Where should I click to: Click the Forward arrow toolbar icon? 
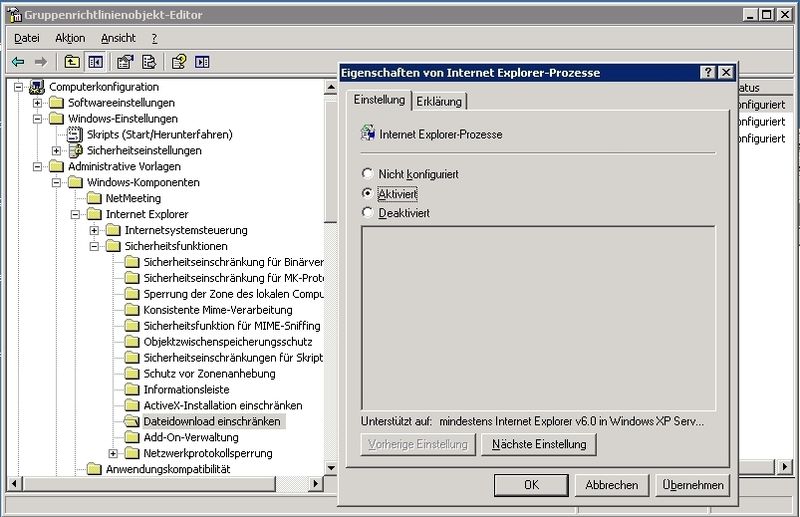[x=41, y=62]
